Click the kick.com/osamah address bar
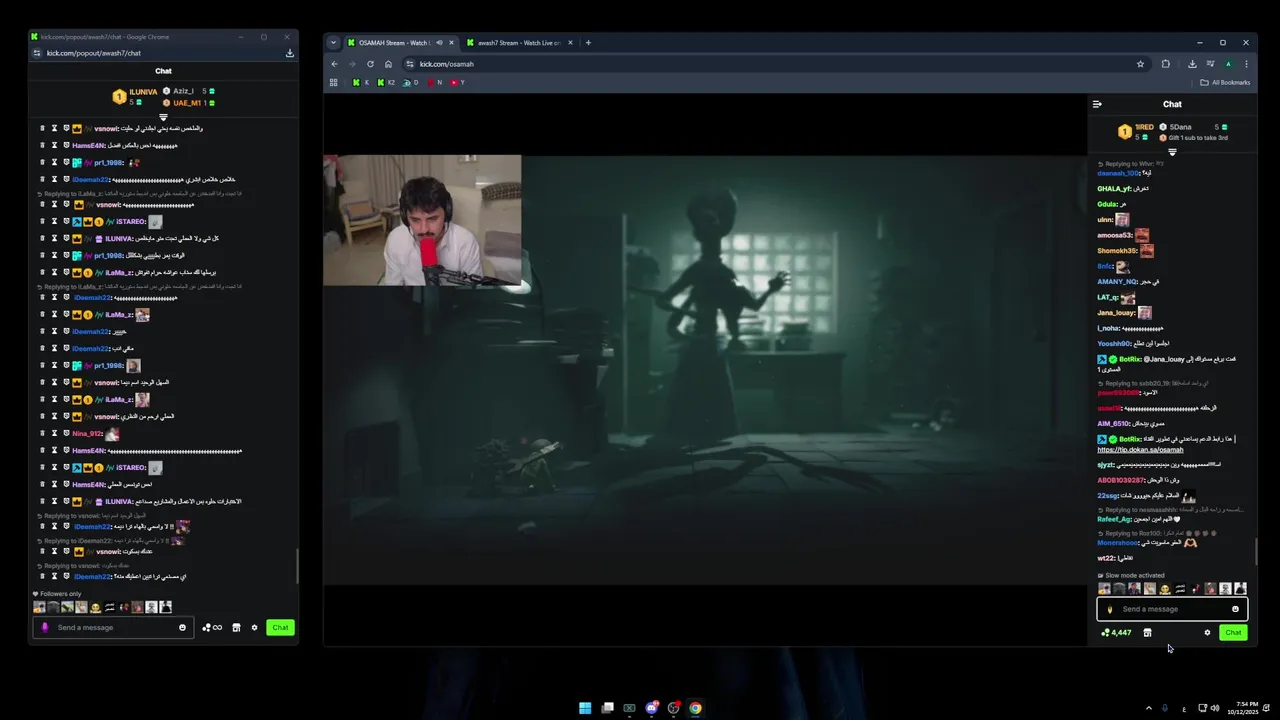This screenshot has height=720, width=1280. click(x=770, y=64)
